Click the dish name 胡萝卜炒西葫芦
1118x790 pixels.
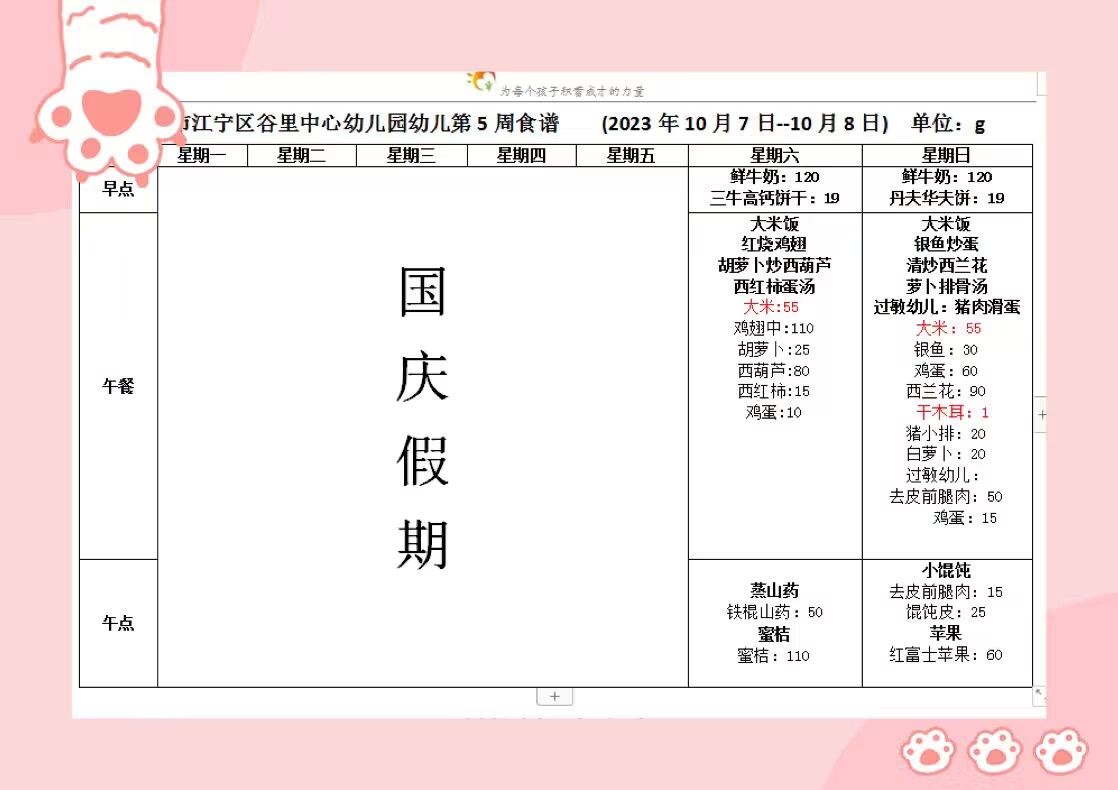tap(775, 265)
